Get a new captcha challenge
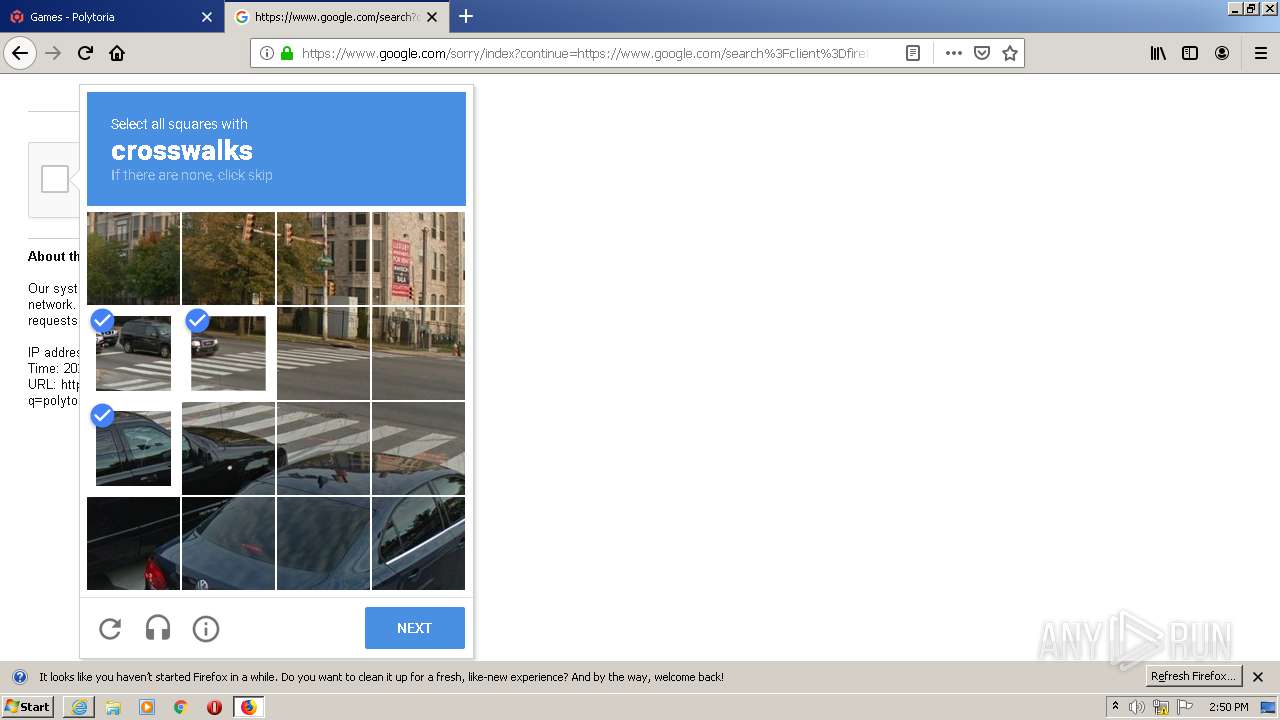The height and width of the screenshot is (720, 1280). (110, 628)
